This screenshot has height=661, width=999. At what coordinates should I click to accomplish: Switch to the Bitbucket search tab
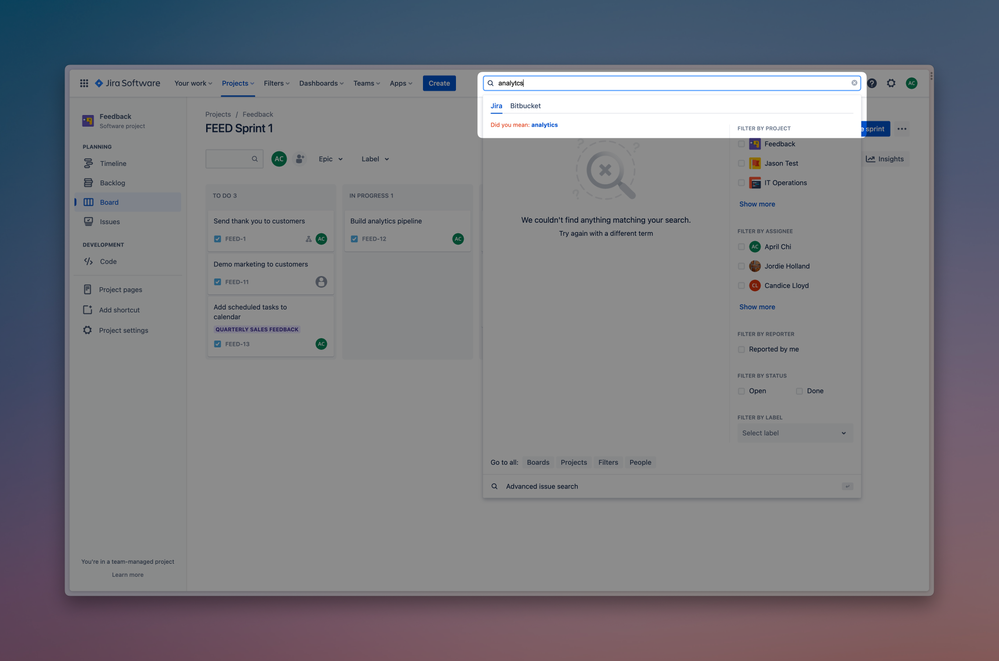(525, 106)
